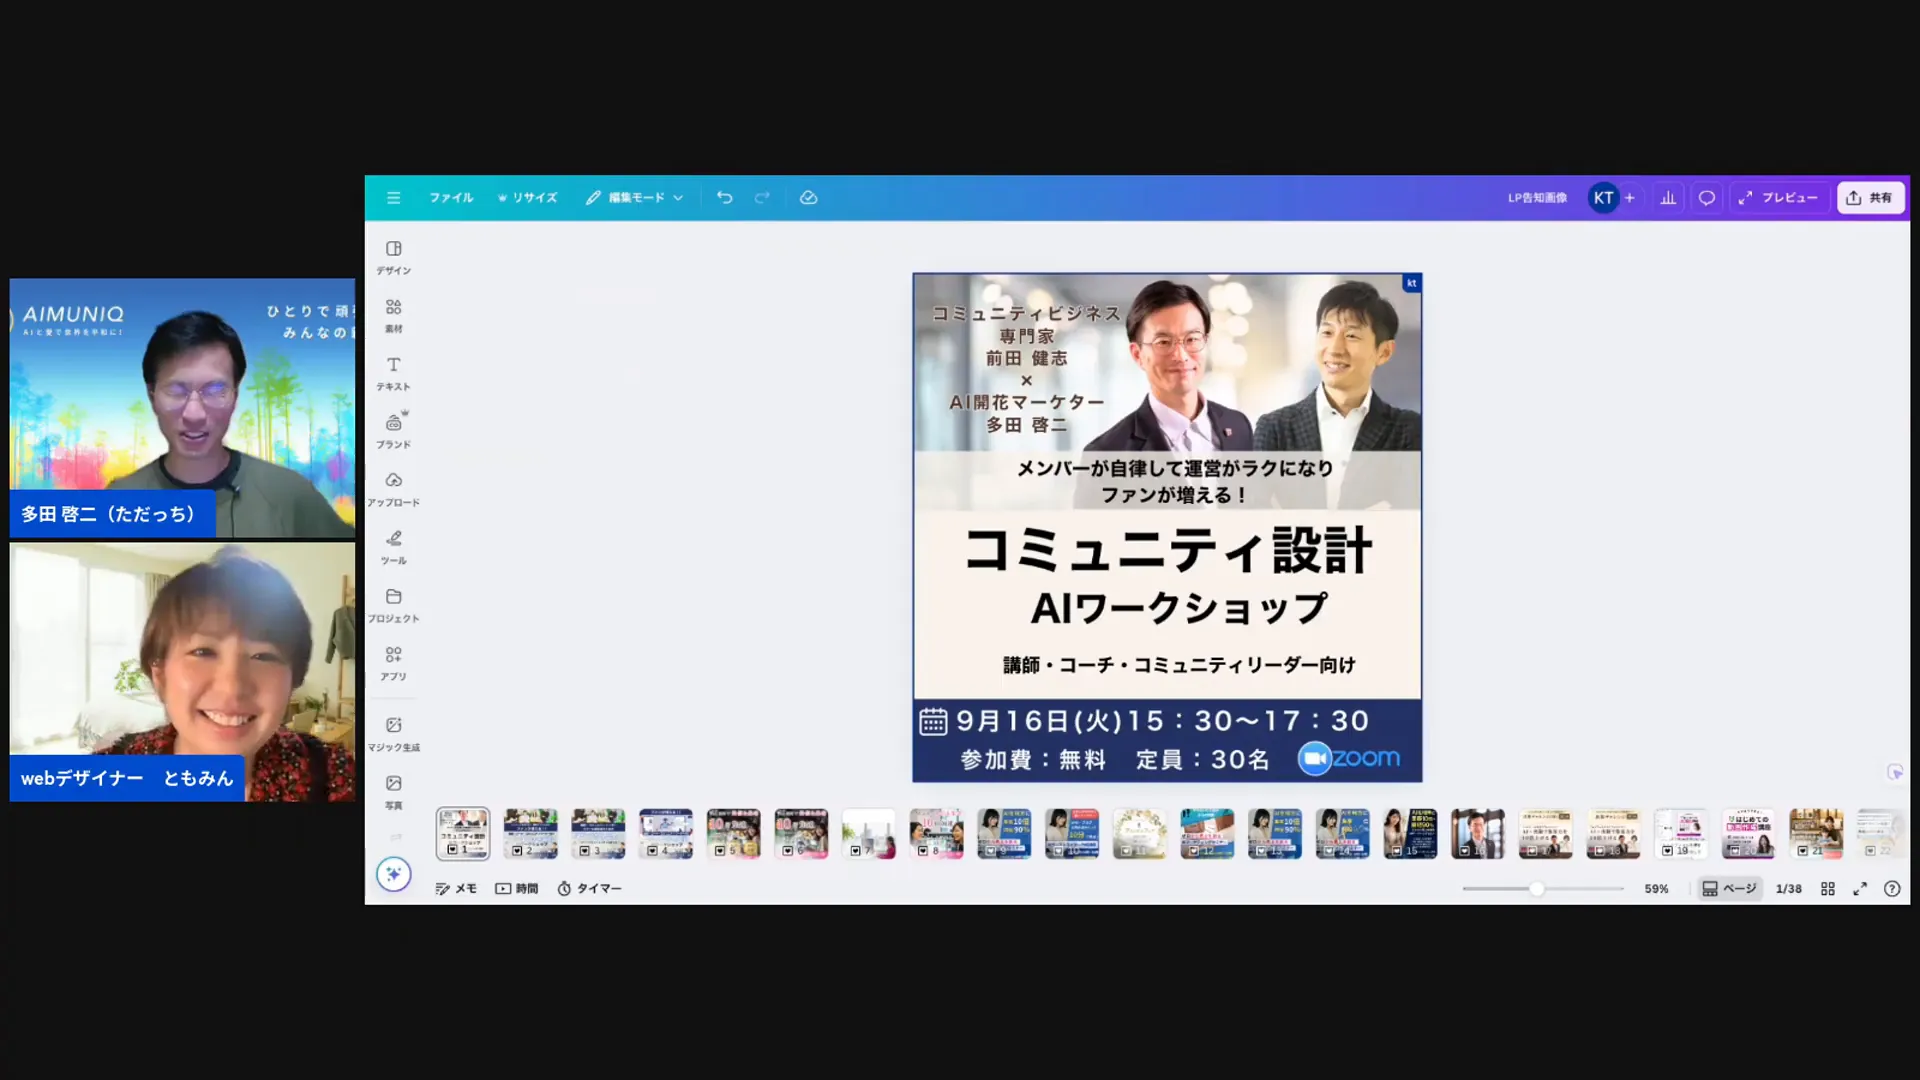Viewport: 1920px width, 1080px height.
Task: Open the テキスト panel
Action: click(394, 373)
